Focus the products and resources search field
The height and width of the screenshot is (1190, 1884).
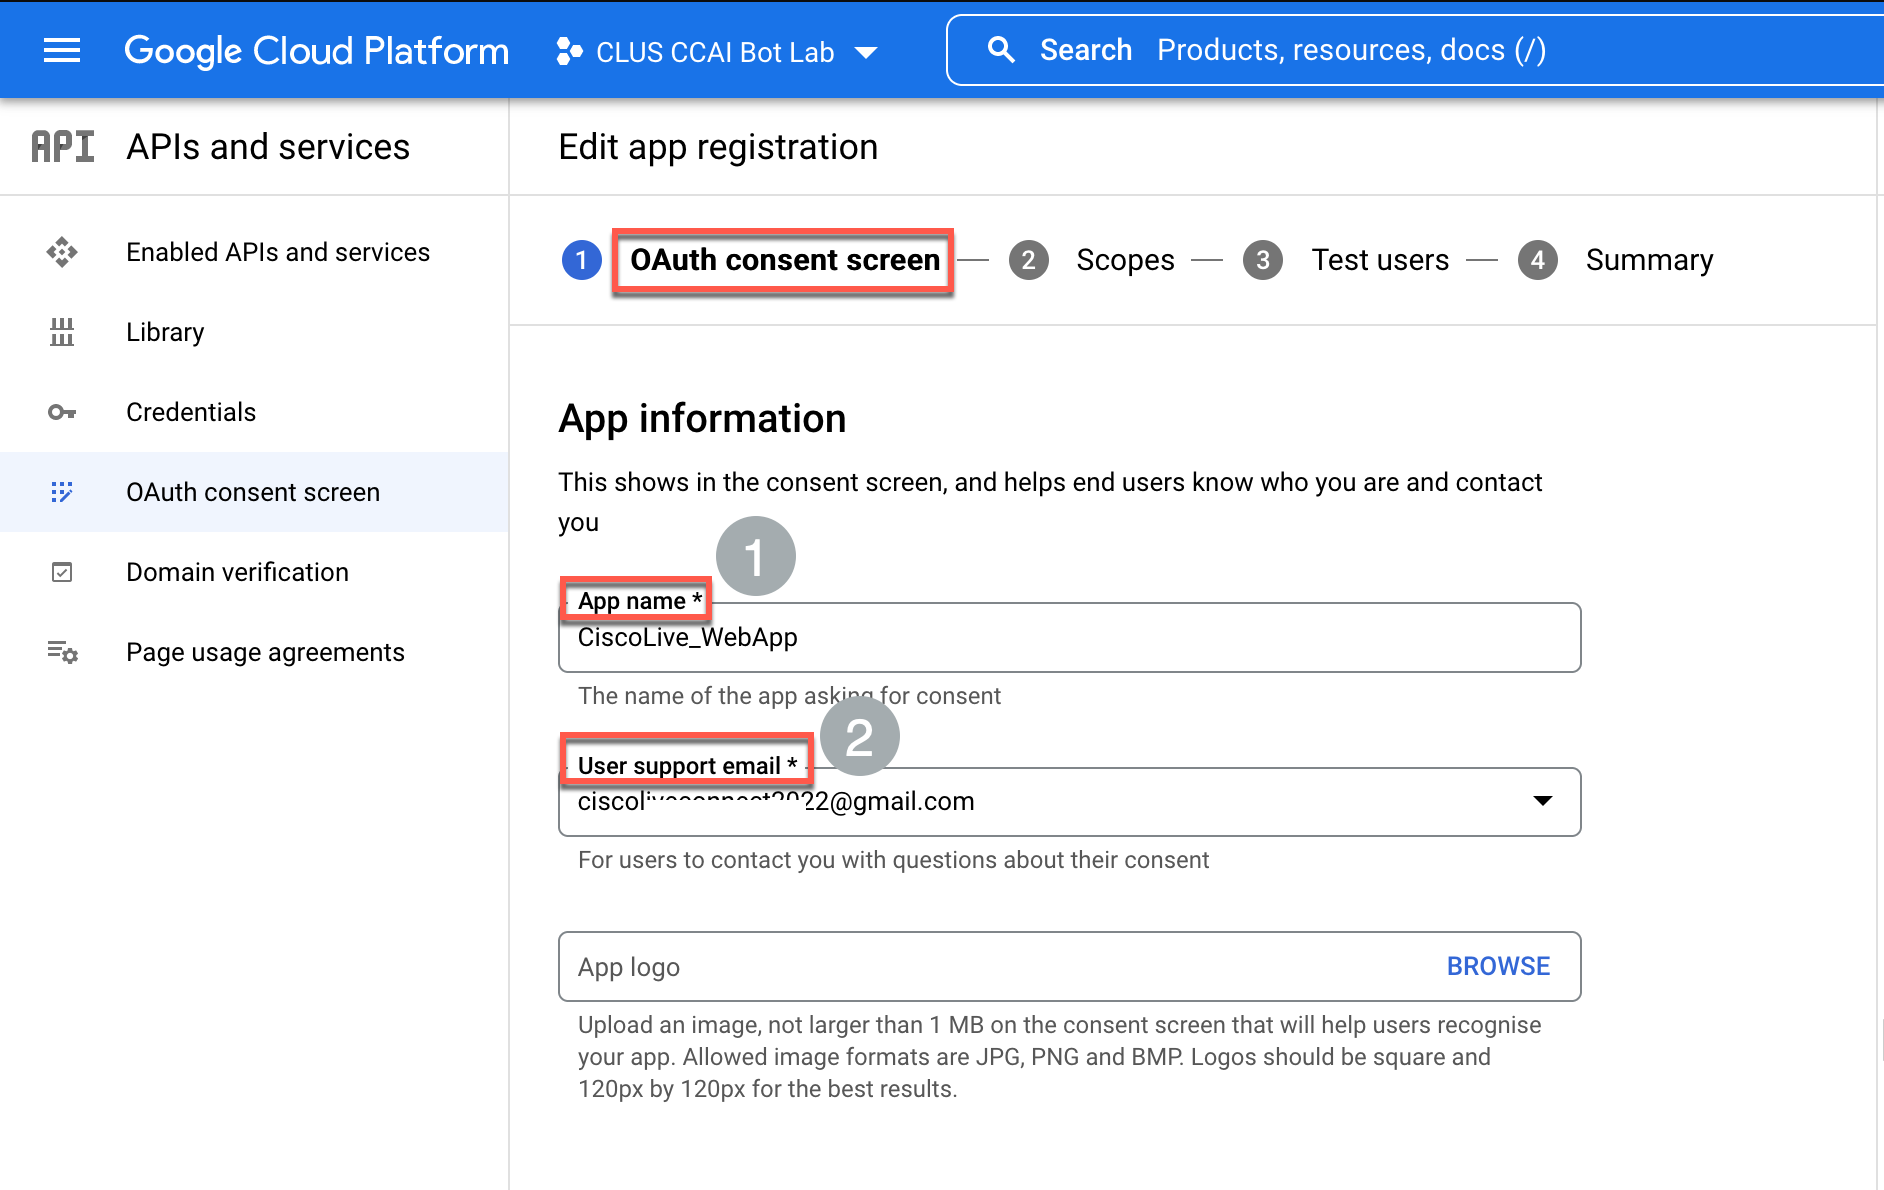click(x=1415, y=50)
